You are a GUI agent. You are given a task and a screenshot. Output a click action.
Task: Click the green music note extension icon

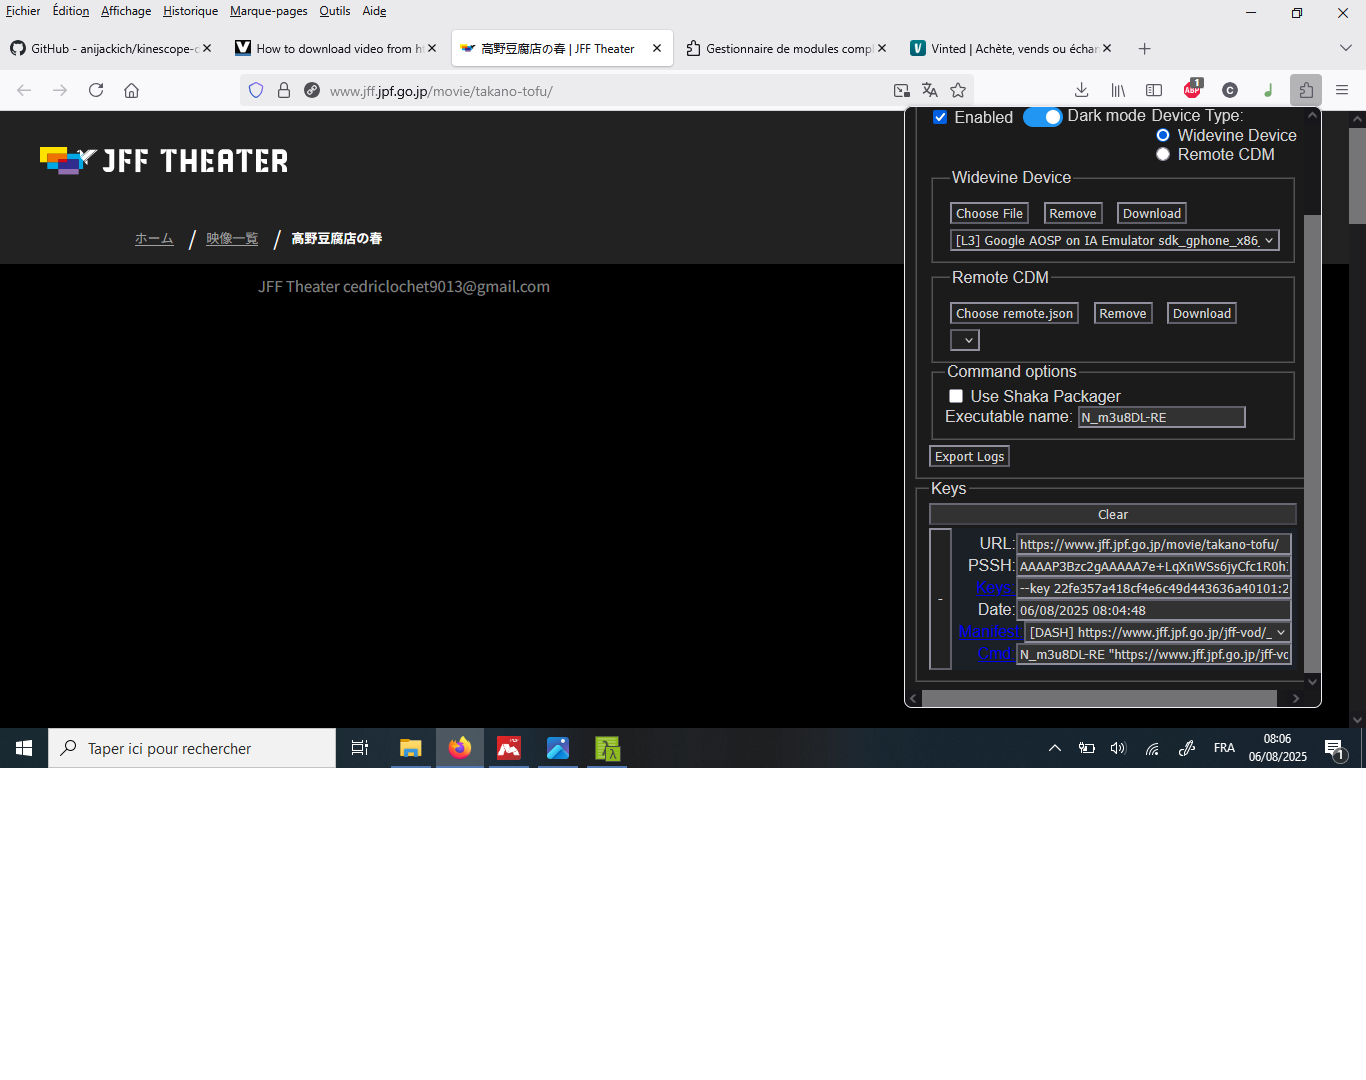1268,90
